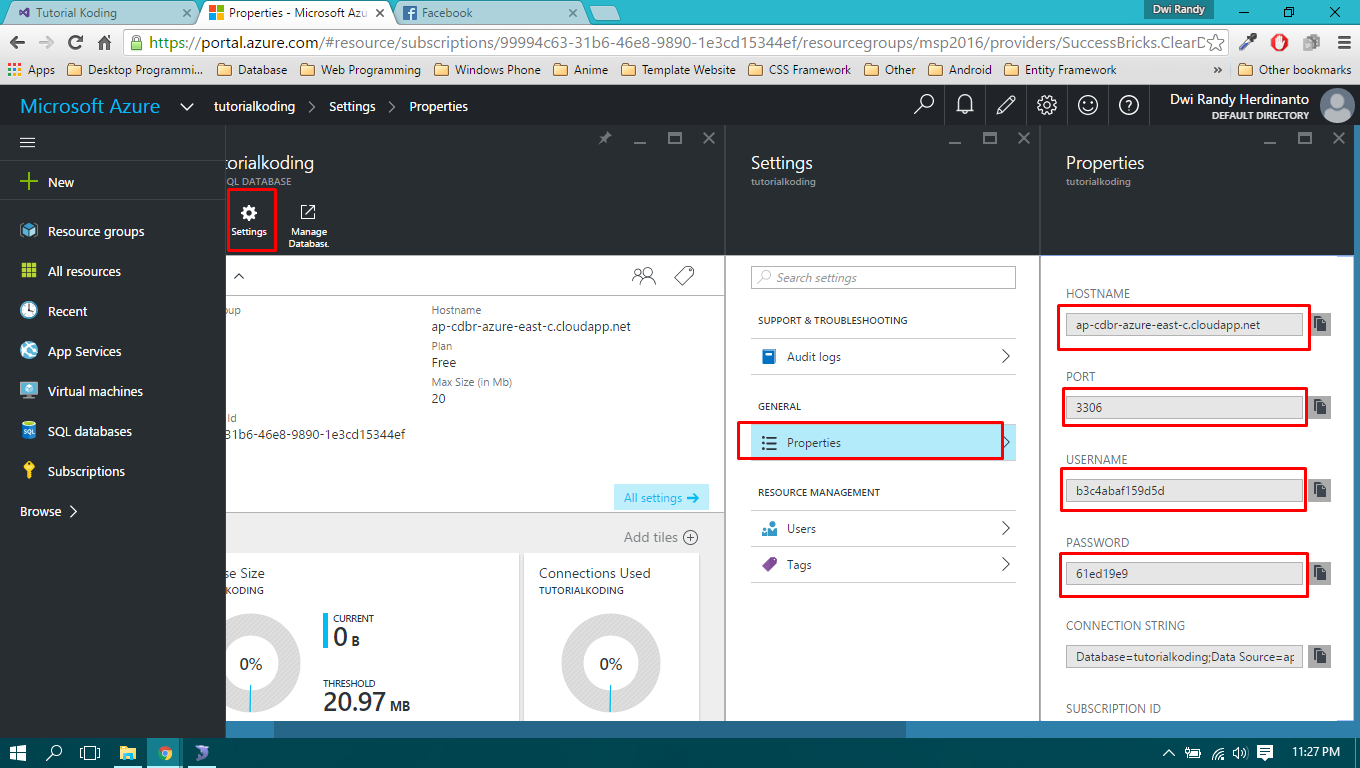
Task: Click the Search settings input field
Action: coord(882,277)
